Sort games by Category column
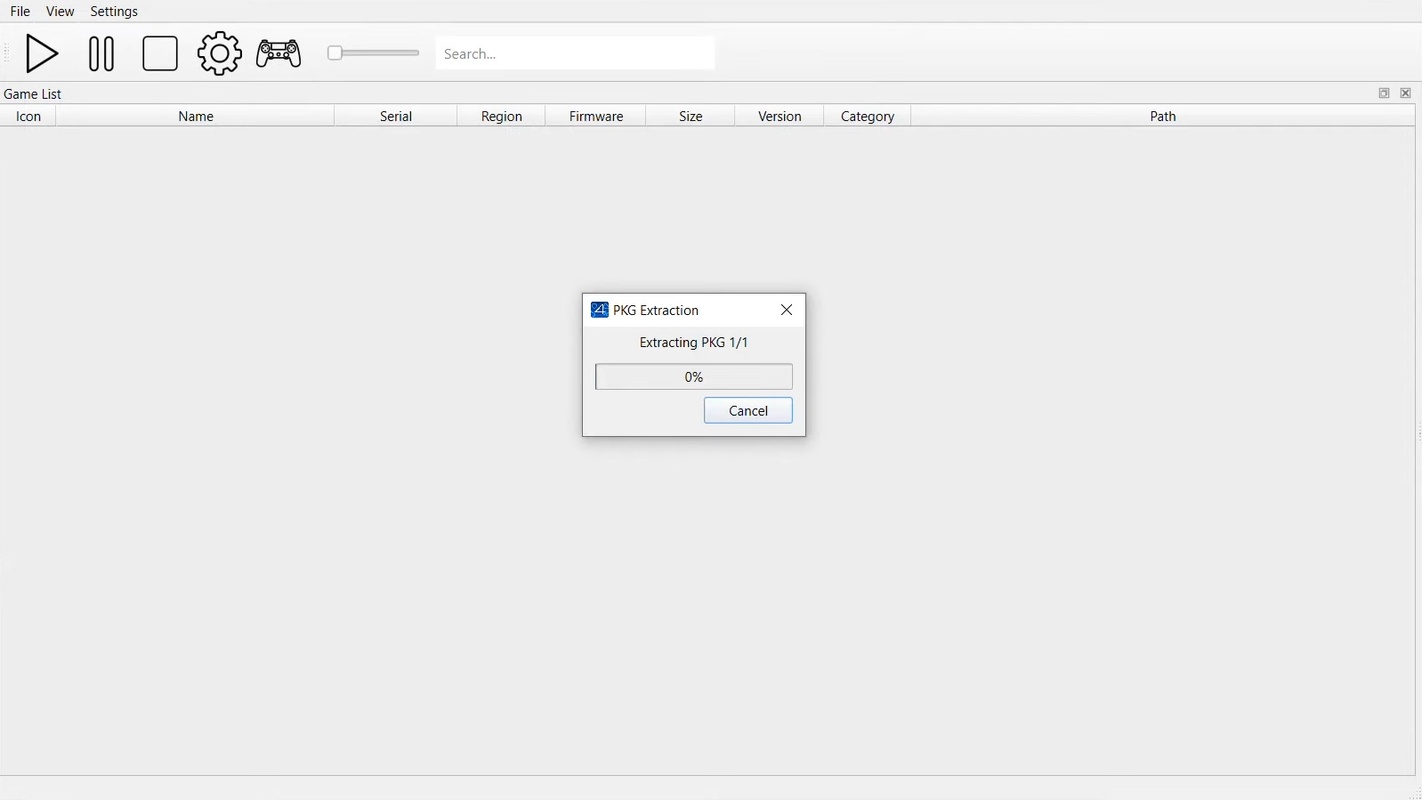Image resolution: width=1422 pixels, height=800 pixels. (867, 116)
